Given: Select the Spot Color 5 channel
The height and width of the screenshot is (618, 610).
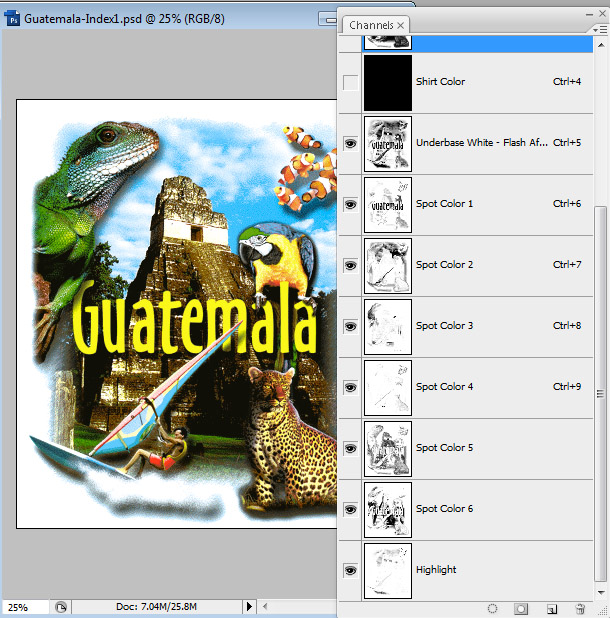Looking at the screenshot, I should point(445,448).
